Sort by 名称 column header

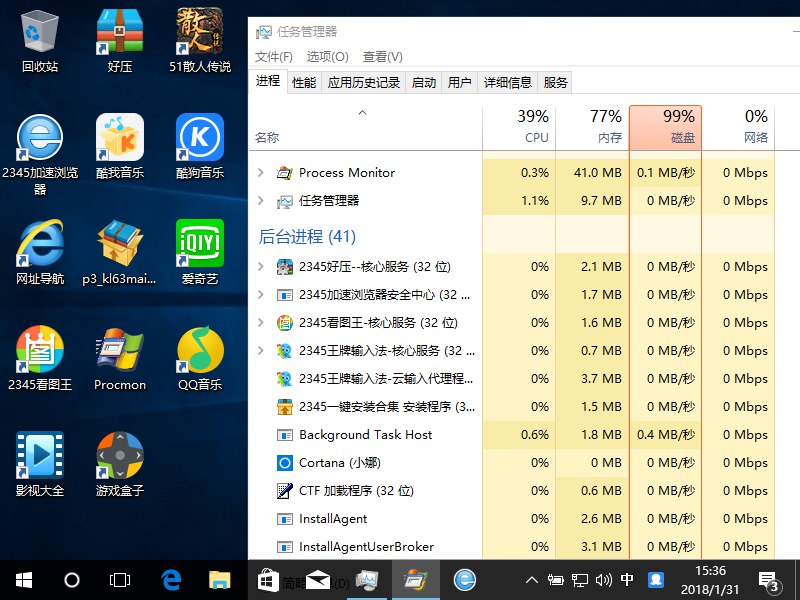(x=365, y=128)
